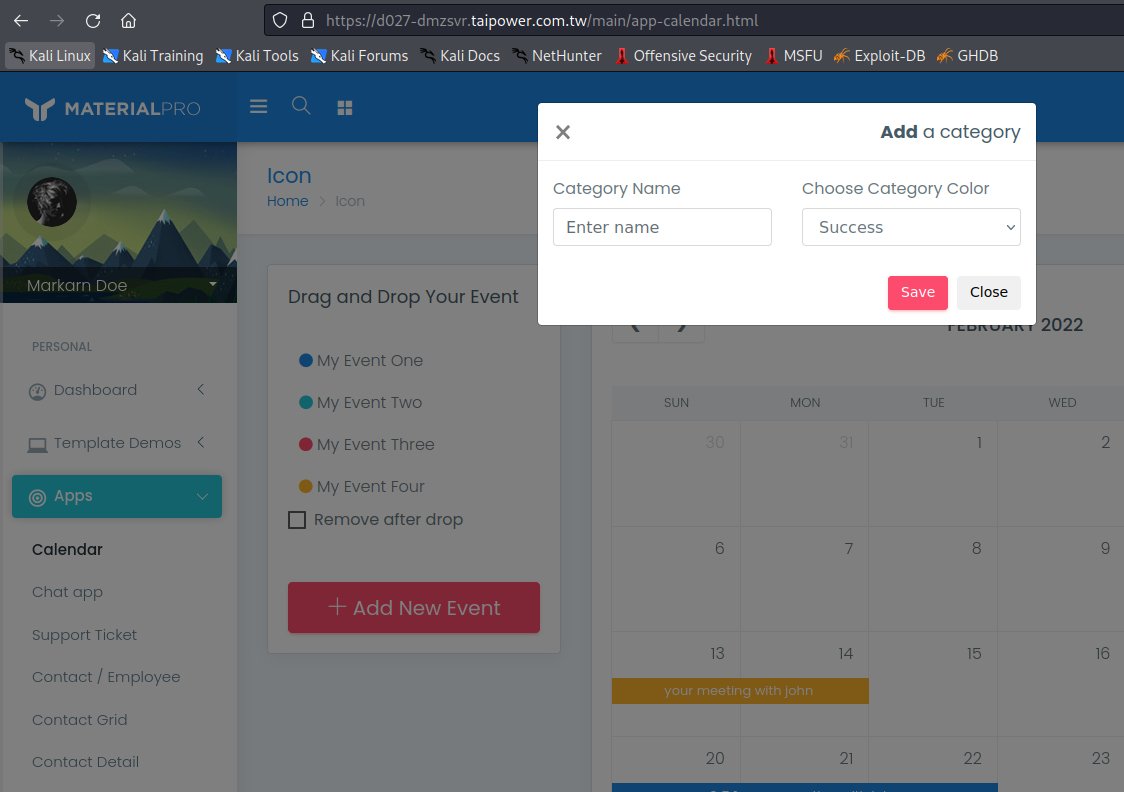This screenshot has height=792, width=1124.
Task: Go to browser home icon
Action: (128, 21)
